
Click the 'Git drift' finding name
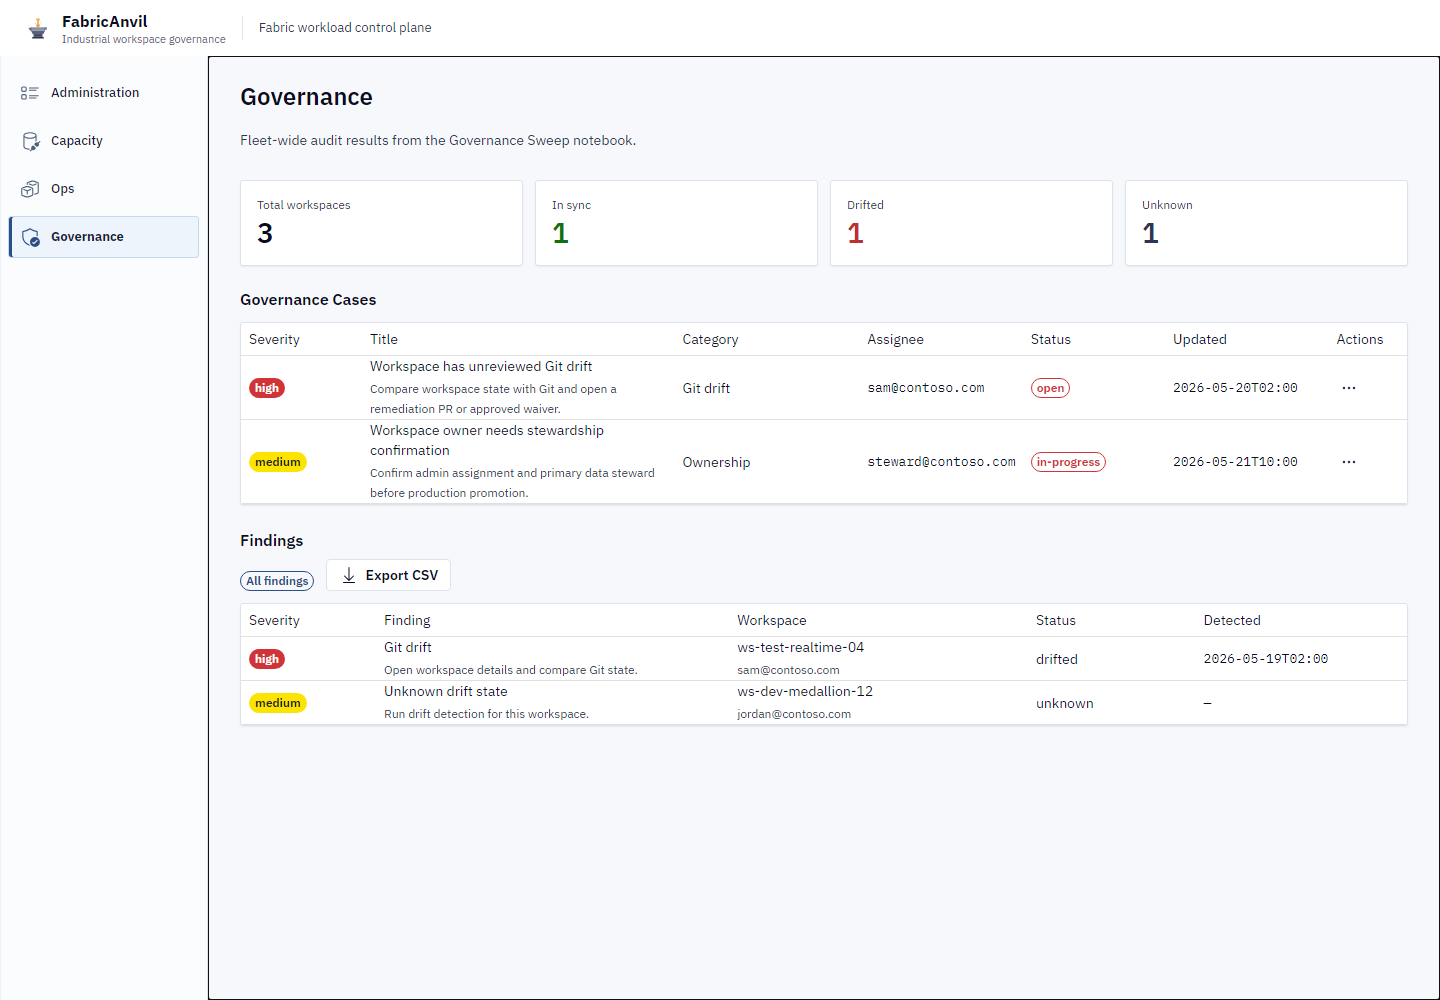408,648
